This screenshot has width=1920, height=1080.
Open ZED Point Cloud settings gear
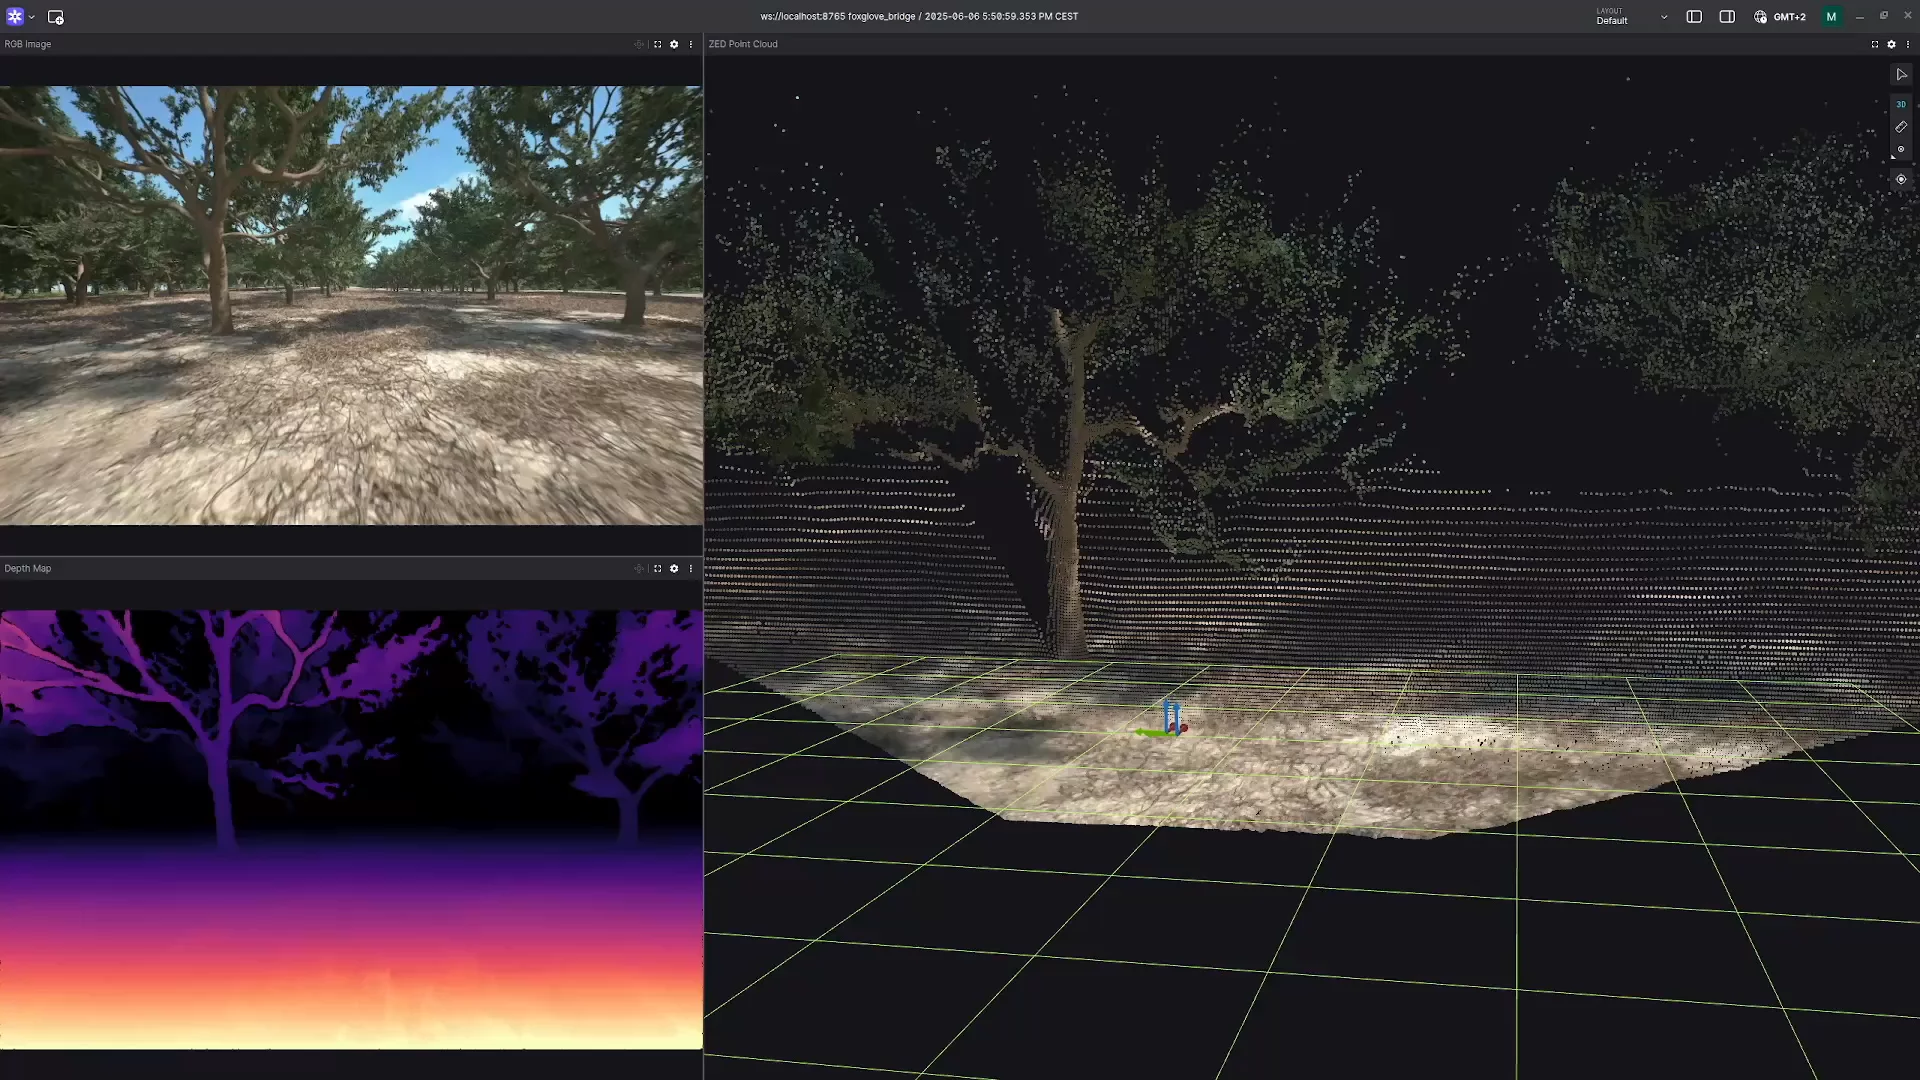pos(1891,44)
